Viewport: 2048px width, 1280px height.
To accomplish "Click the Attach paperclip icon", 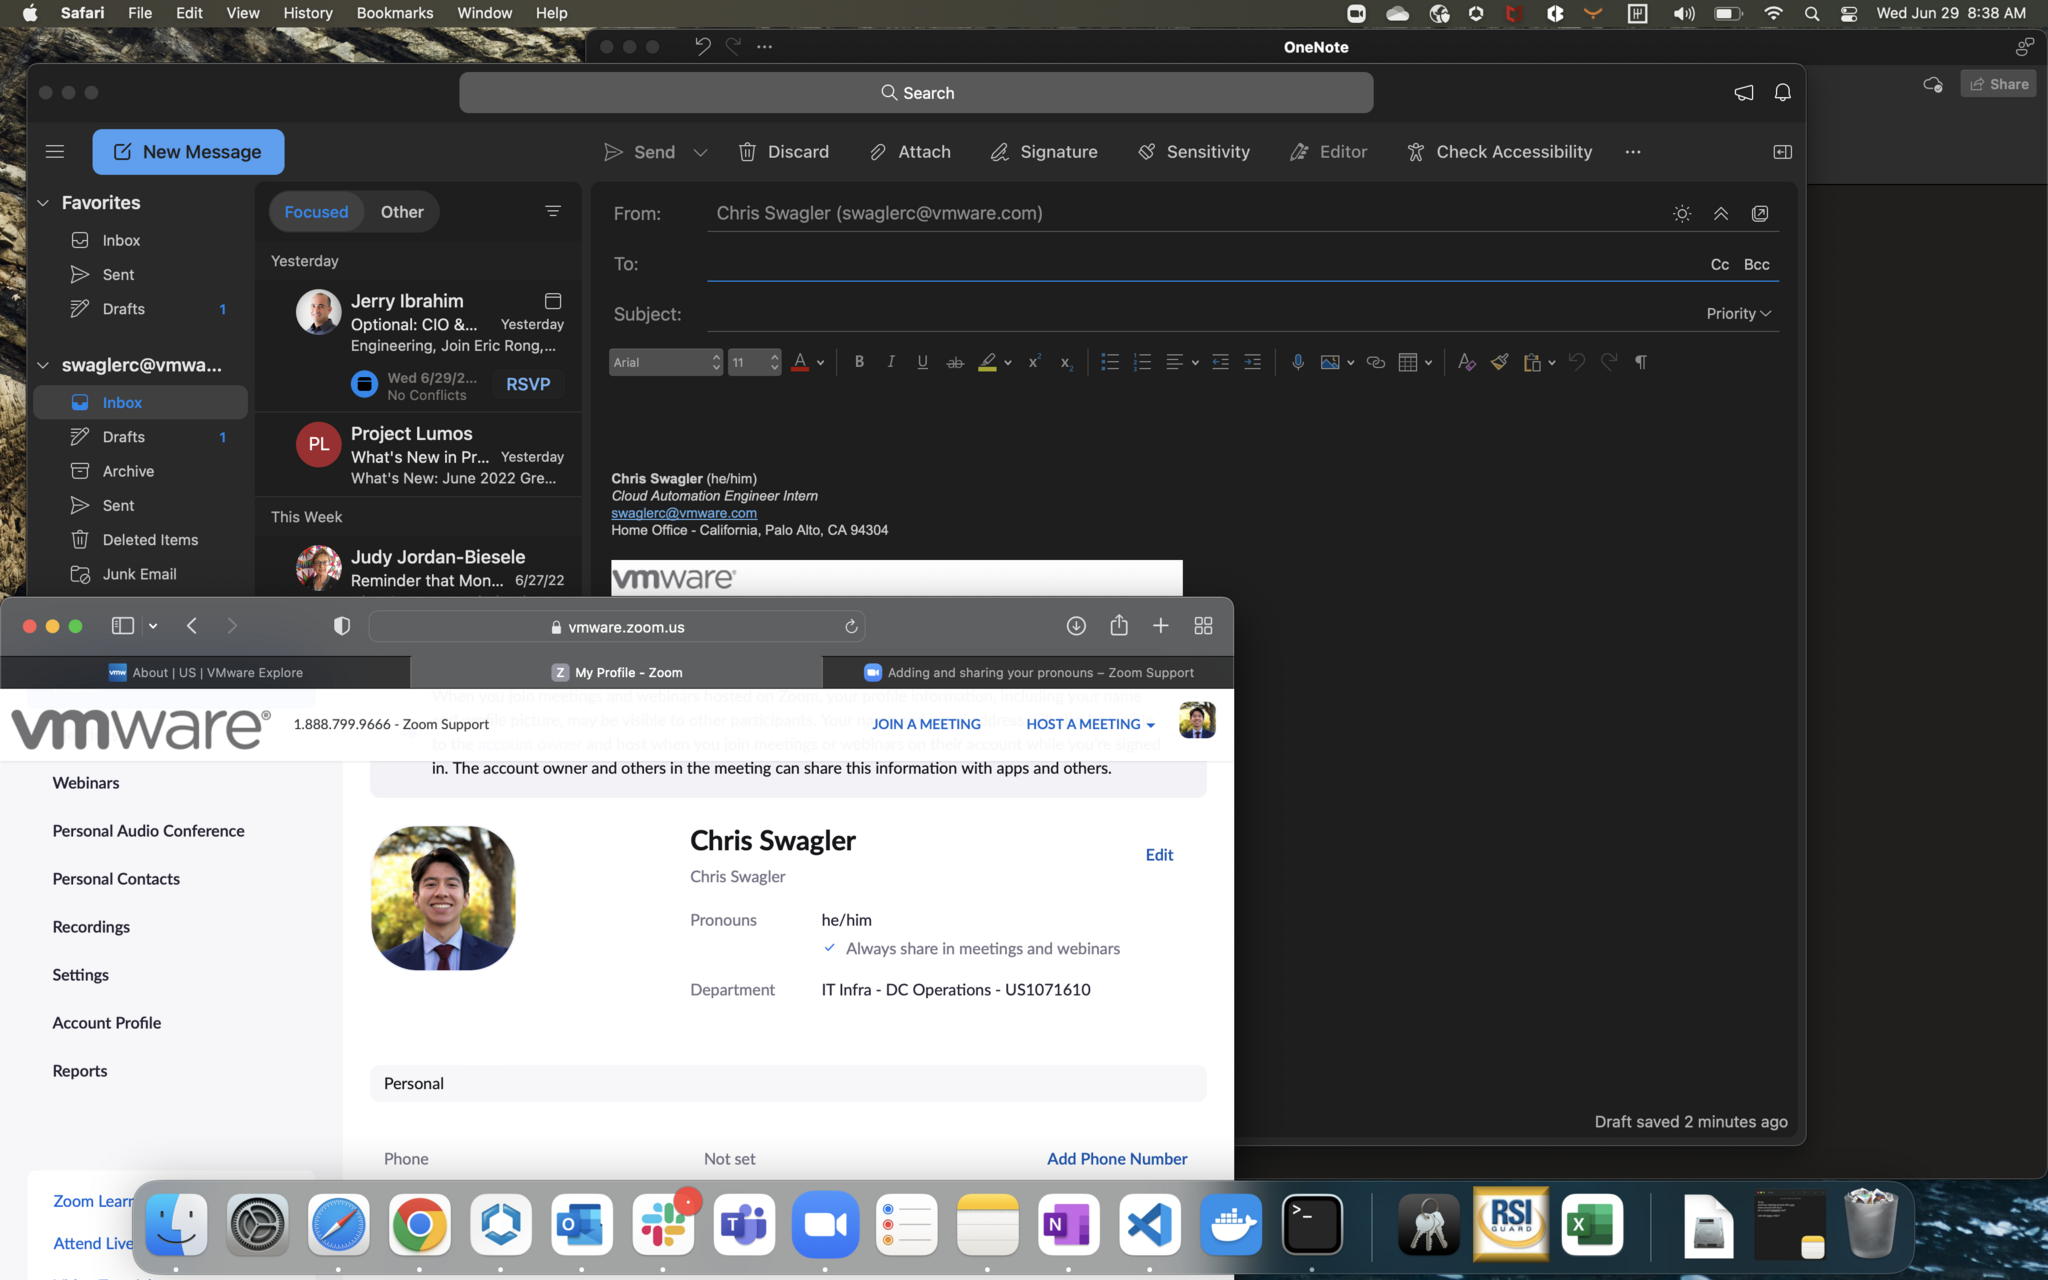I will (877, 152).
